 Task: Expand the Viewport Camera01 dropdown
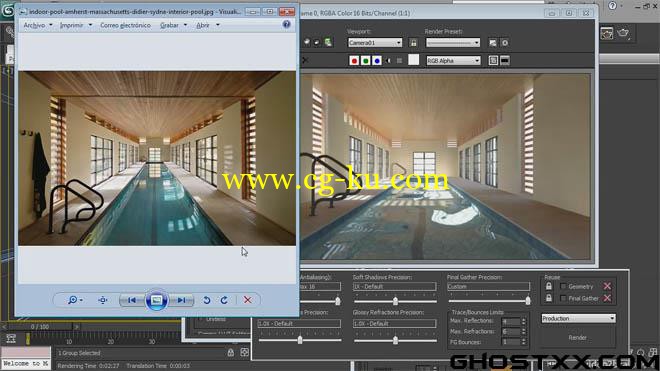click(375, 43)
